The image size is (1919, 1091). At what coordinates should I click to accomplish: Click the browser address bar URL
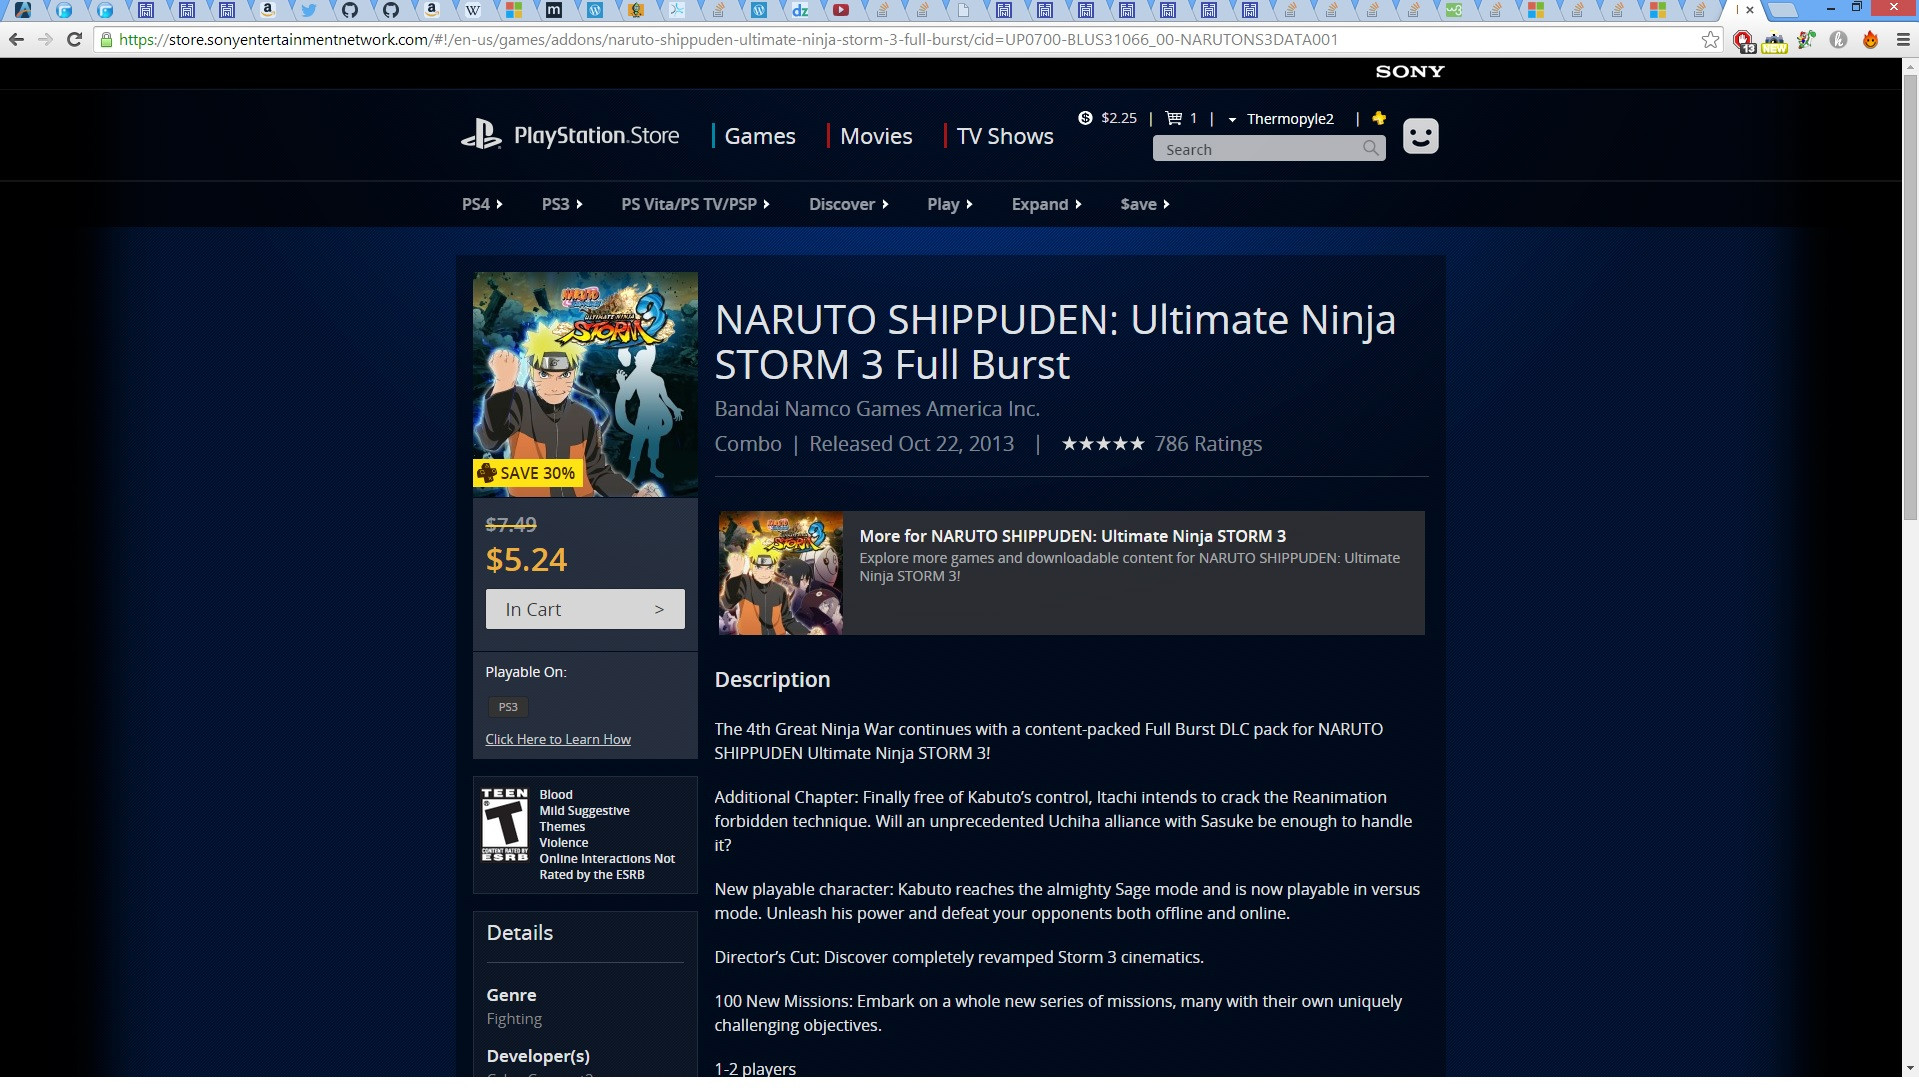coord(728,40)
